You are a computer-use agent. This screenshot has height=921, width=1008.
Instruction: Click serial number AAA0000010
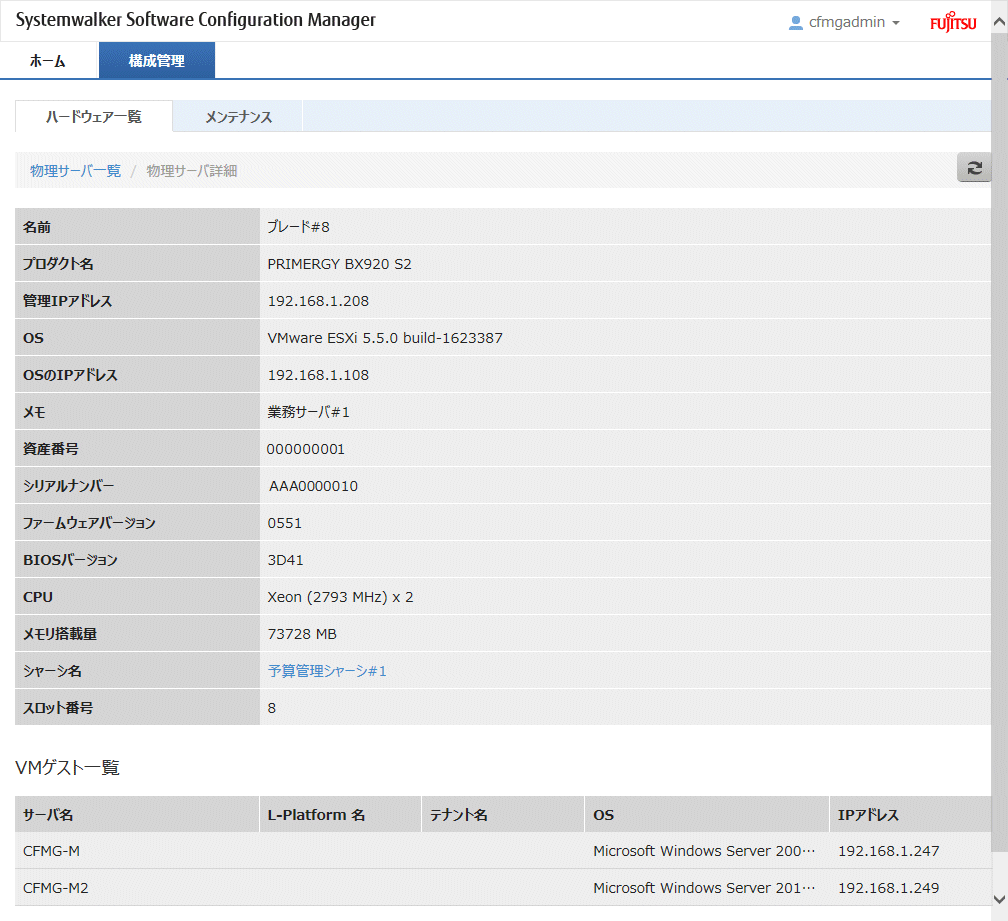pyautogui.click(x=314, y=486)
